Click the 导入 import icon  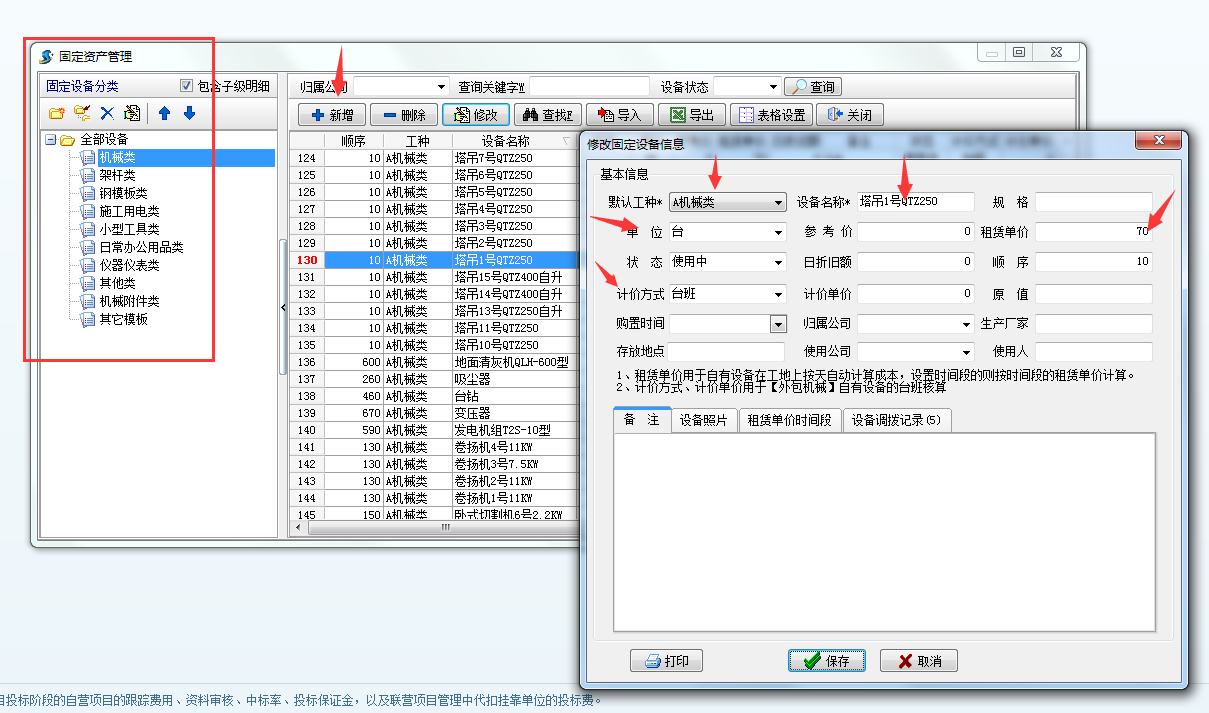click(x=619, y=113)
